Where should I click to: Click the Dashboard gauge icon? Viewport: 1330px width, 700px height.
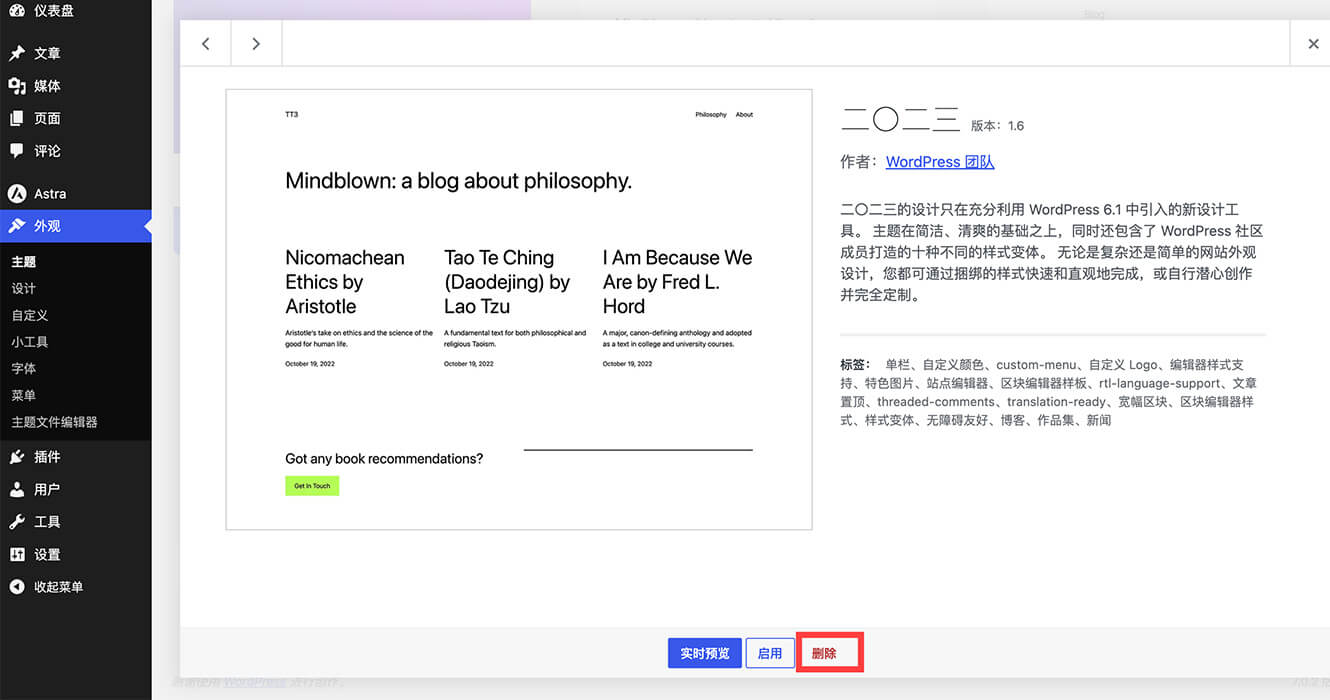click(x=17, y=11)
